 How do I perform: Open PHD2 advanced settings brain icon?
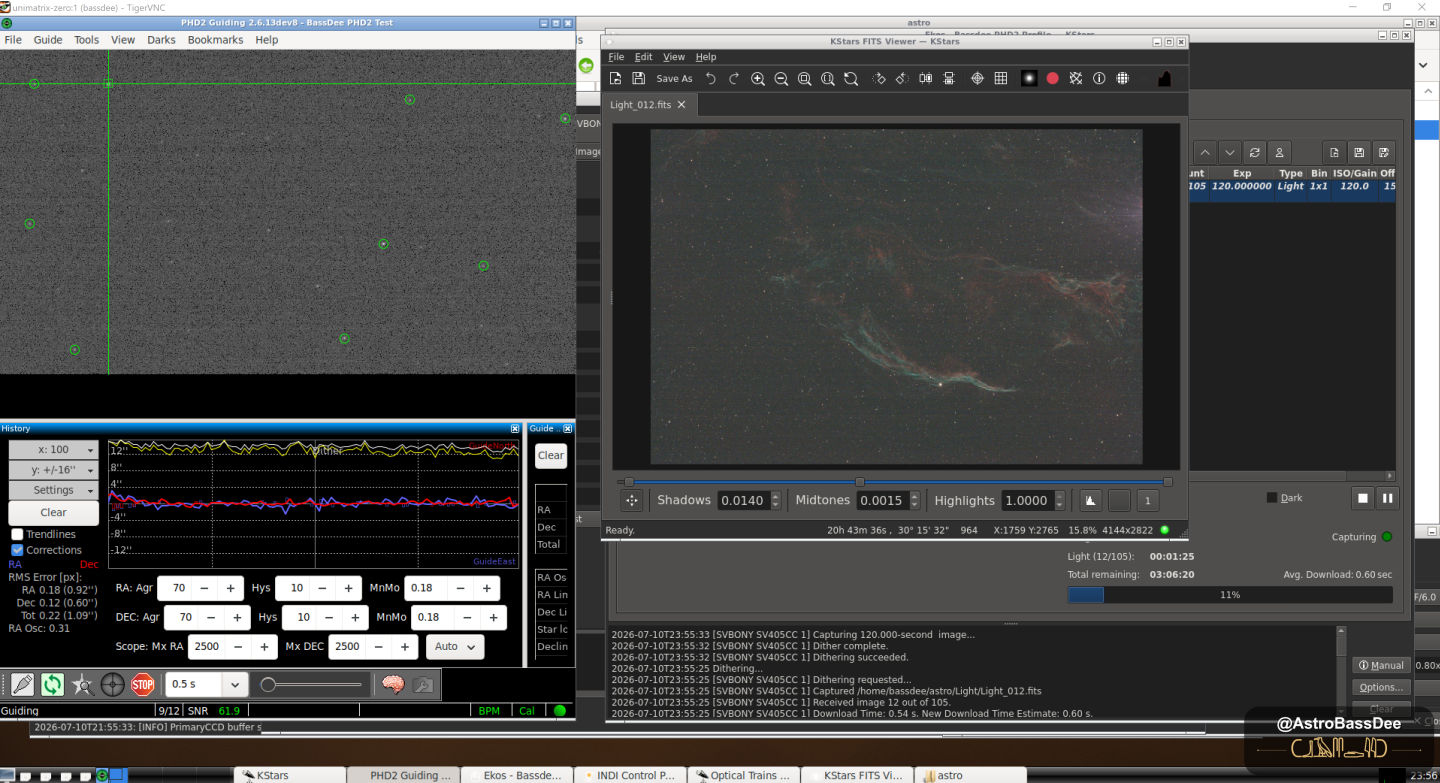(x=392, y=684)
